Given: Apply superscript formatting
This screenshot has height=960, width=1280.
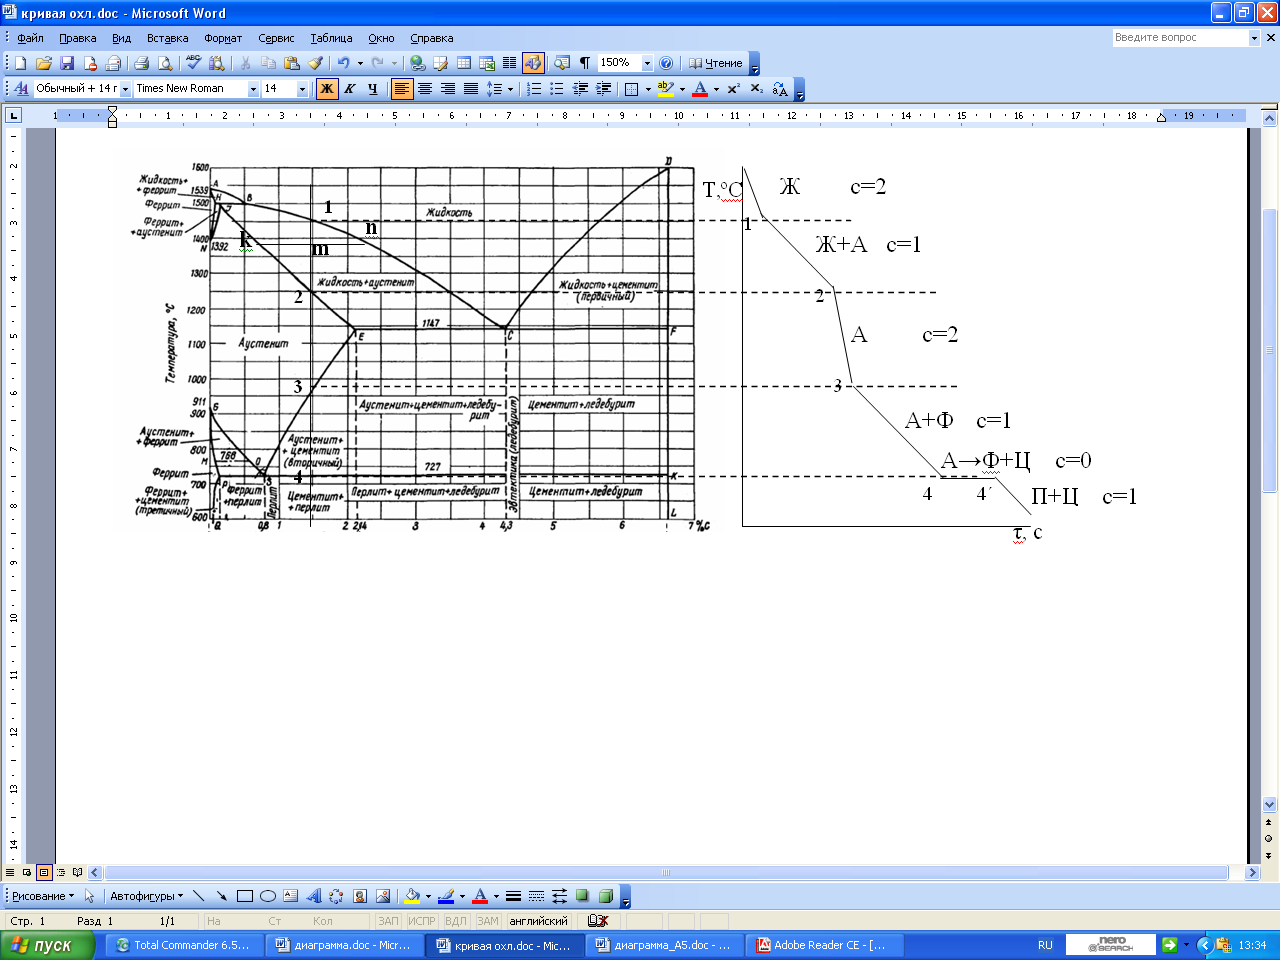Looking at the screenshot, I should [x=734, y=89].
